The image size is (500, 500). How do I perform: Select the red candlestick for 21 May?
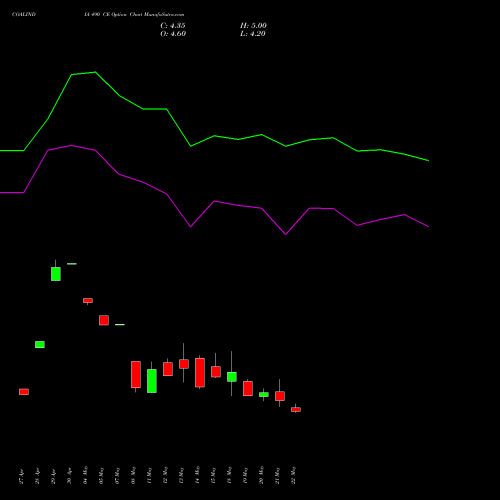[280, 396]
